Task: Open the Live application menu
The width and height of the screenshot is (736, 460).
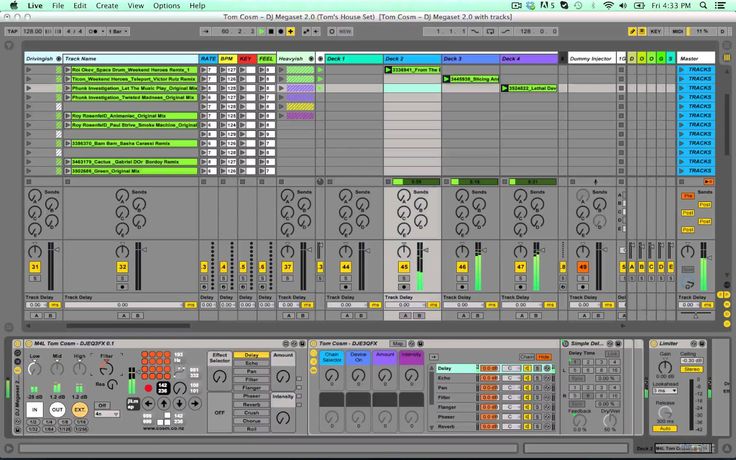Action: 35,6
